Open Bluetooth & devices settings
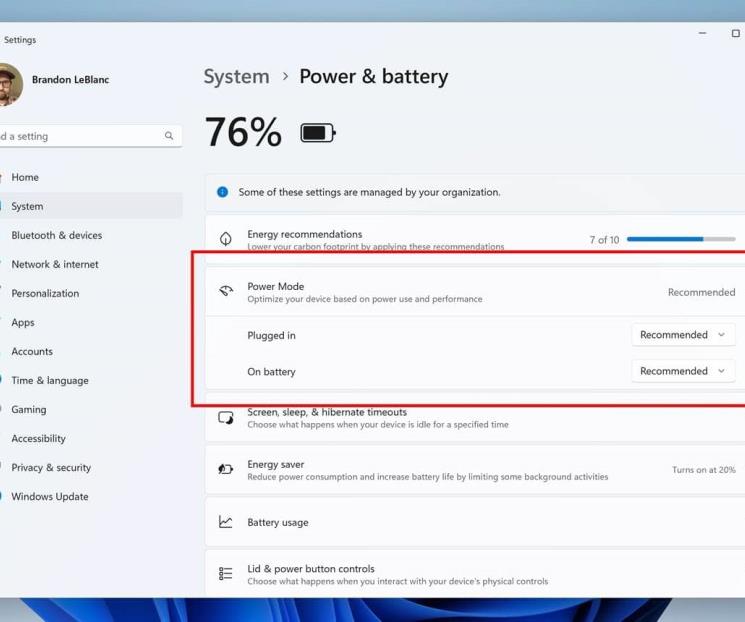 pyautogui.click(x=90, y=235)
